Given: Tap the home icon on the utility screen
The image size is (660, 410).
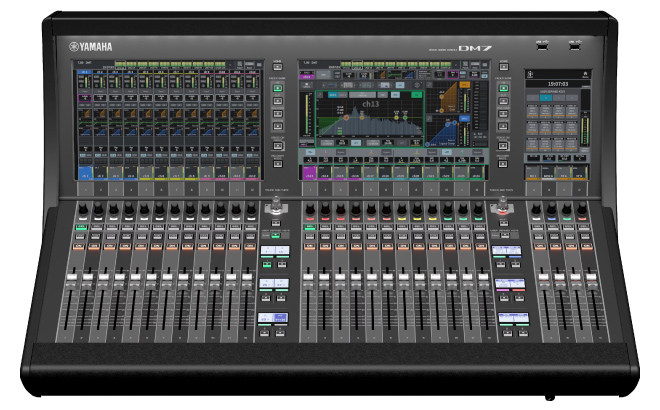Looking at the screenshot, I should 585,74.
